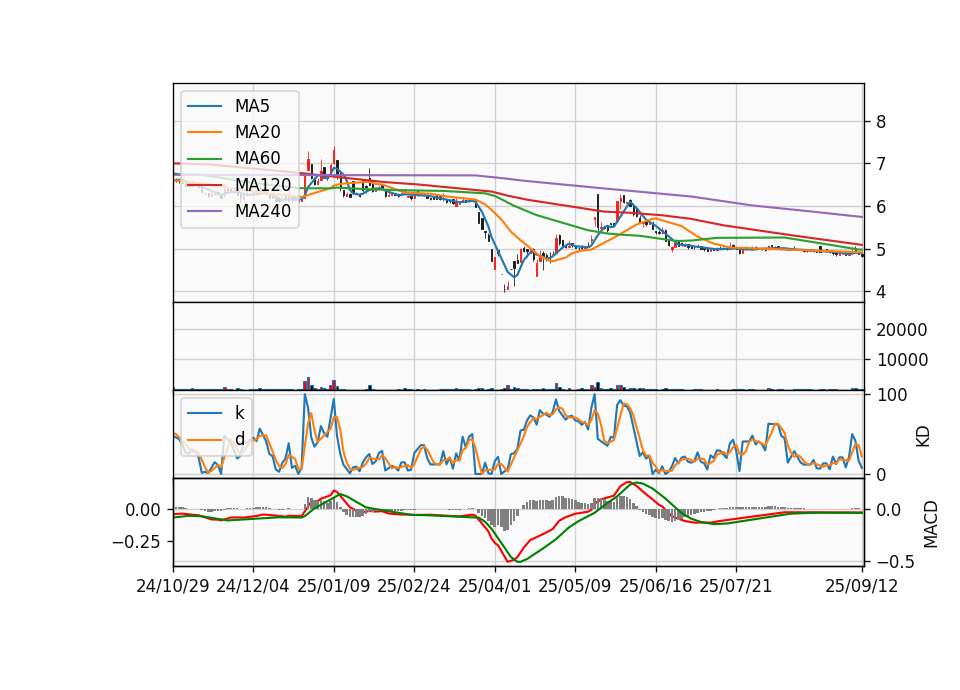Click the 25/04/01 date axis label
Screen dimensions: 960x690
(495, 586)
